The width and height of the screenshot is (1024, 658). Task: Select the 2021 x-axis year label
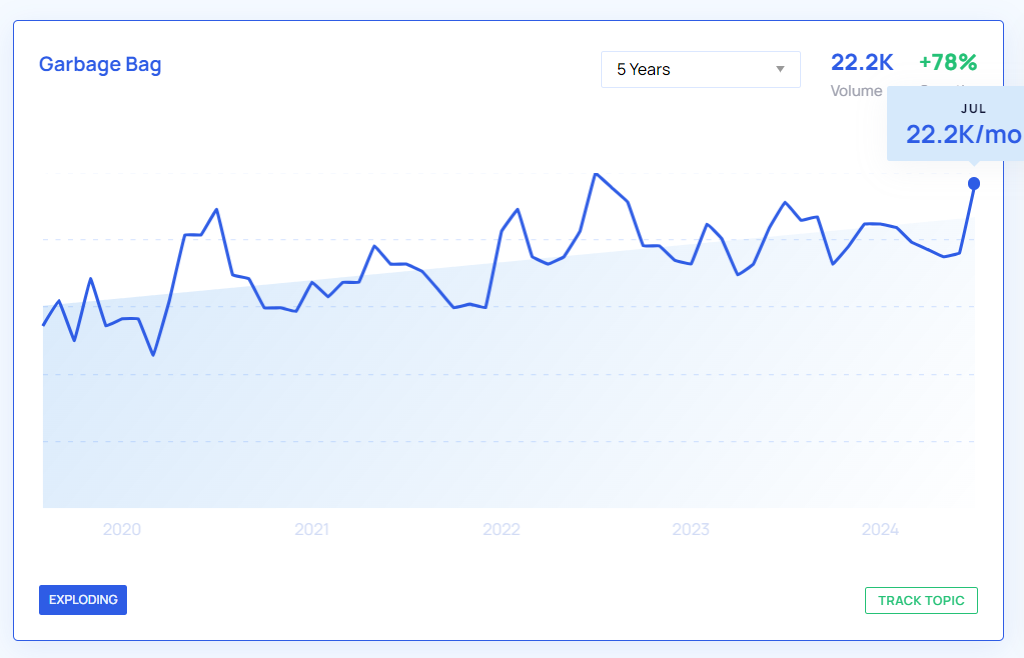[312, 529]
